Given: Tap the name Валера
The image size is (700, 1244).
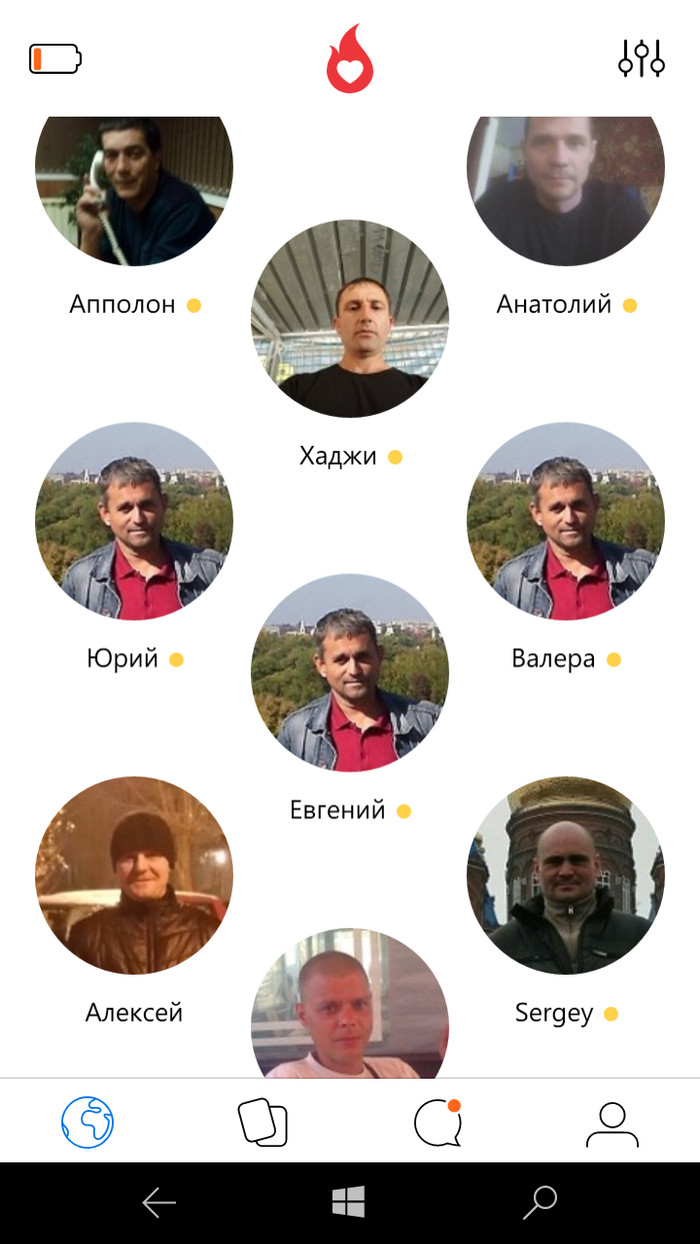Looking at the screenshot, I should click(x=553, y=659).
